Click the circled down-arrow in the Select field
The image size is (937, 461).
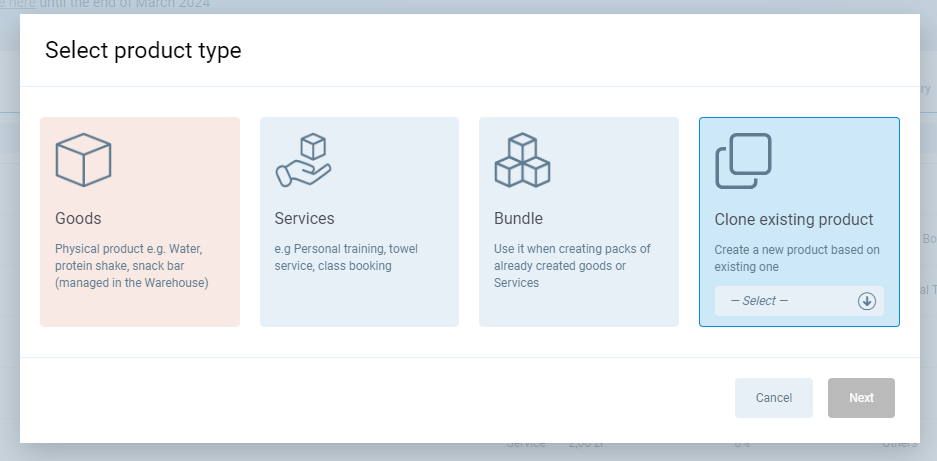(x=866, y=301)
